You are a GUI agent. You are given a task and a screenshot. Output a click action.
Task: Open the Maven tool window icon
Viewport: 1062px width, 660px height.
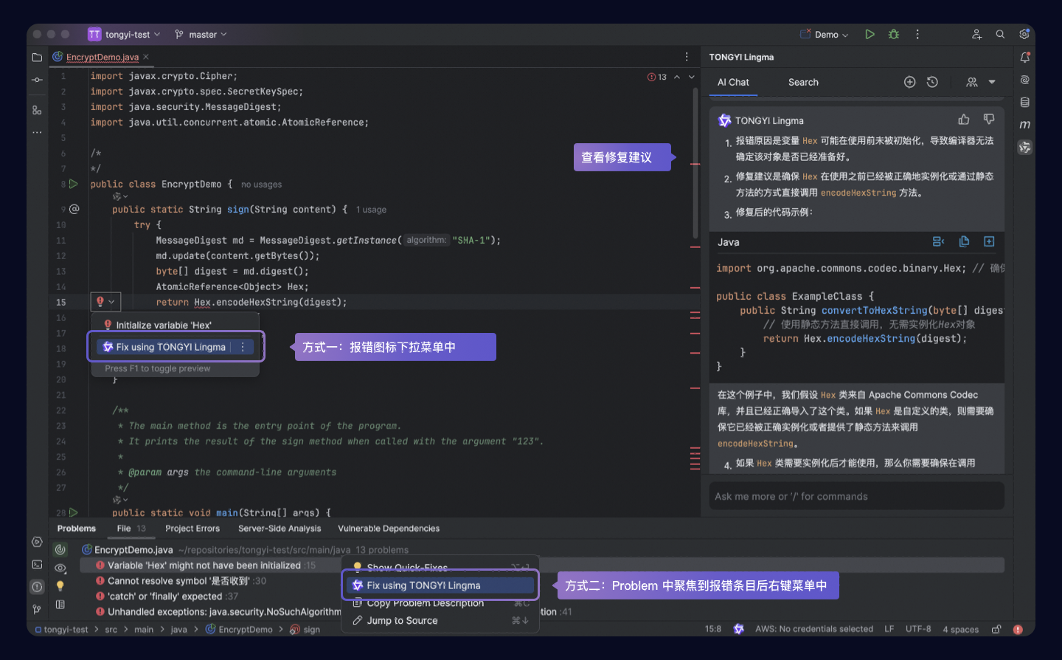coord(1025,124)
